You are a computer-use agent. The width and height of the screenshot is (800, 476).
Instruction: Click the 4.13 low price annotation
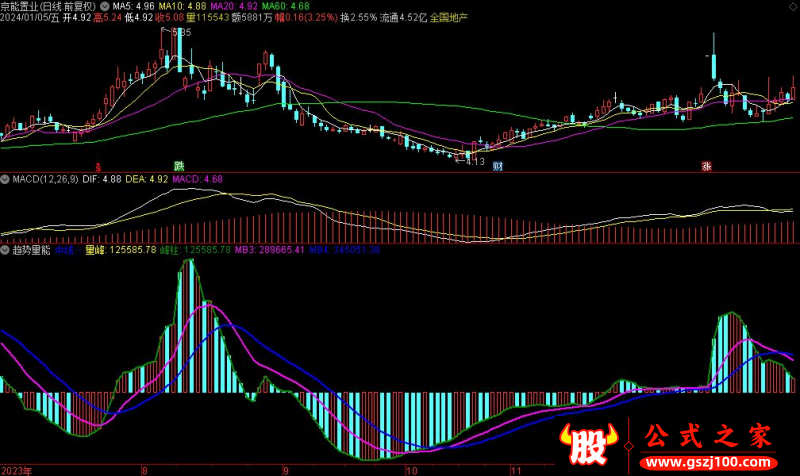pyautogui.click(x=474, y=161)
